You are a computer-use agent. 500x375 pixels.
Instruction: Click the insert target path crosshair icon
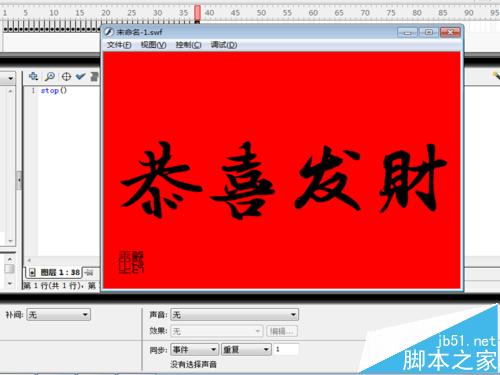pos(66,77)
